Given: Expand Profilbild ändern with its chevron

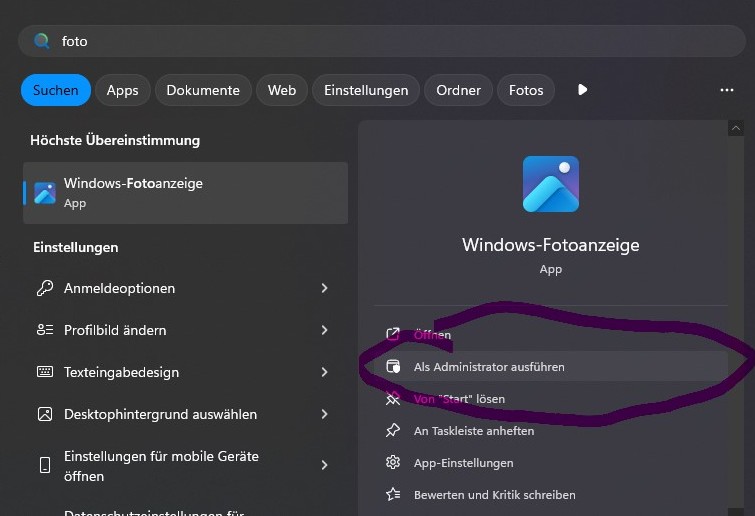Looking at the screenshot, I should click(324, 330).
